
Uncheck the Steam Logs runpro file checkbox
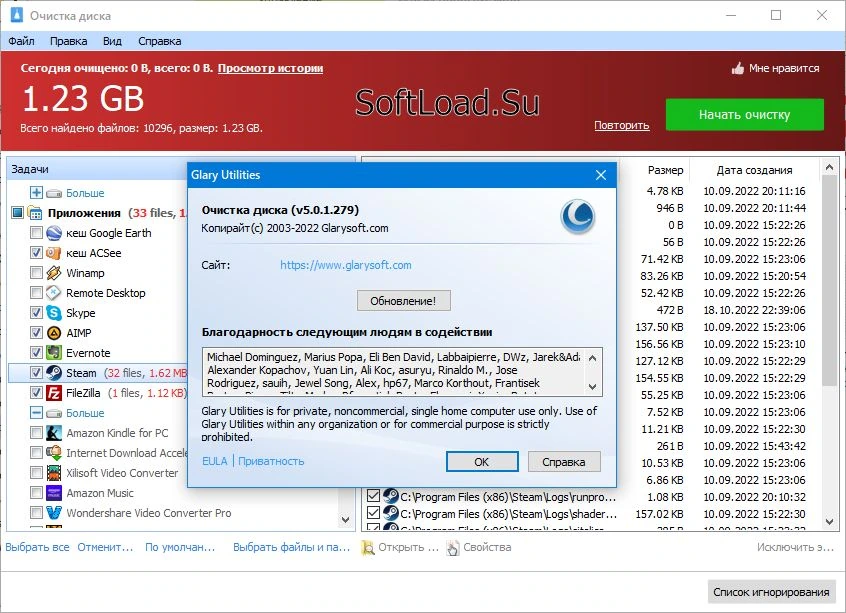point(373,496)
